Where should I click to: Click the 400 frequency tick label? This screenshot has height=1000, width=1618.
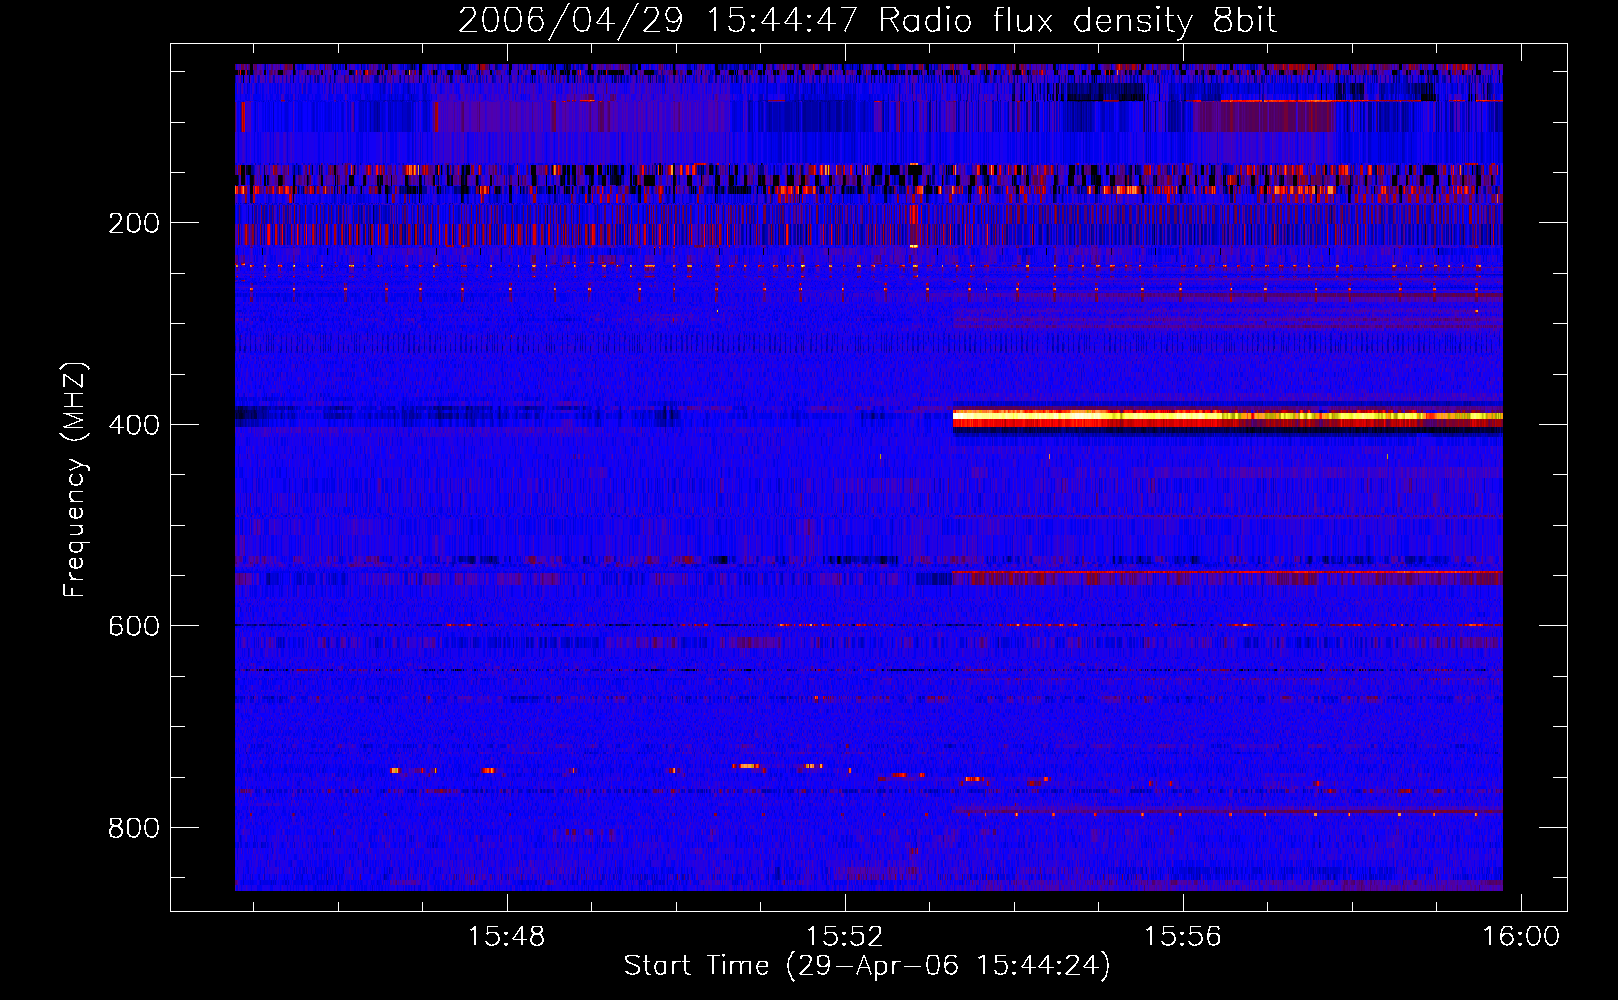(x=134, y=425)
